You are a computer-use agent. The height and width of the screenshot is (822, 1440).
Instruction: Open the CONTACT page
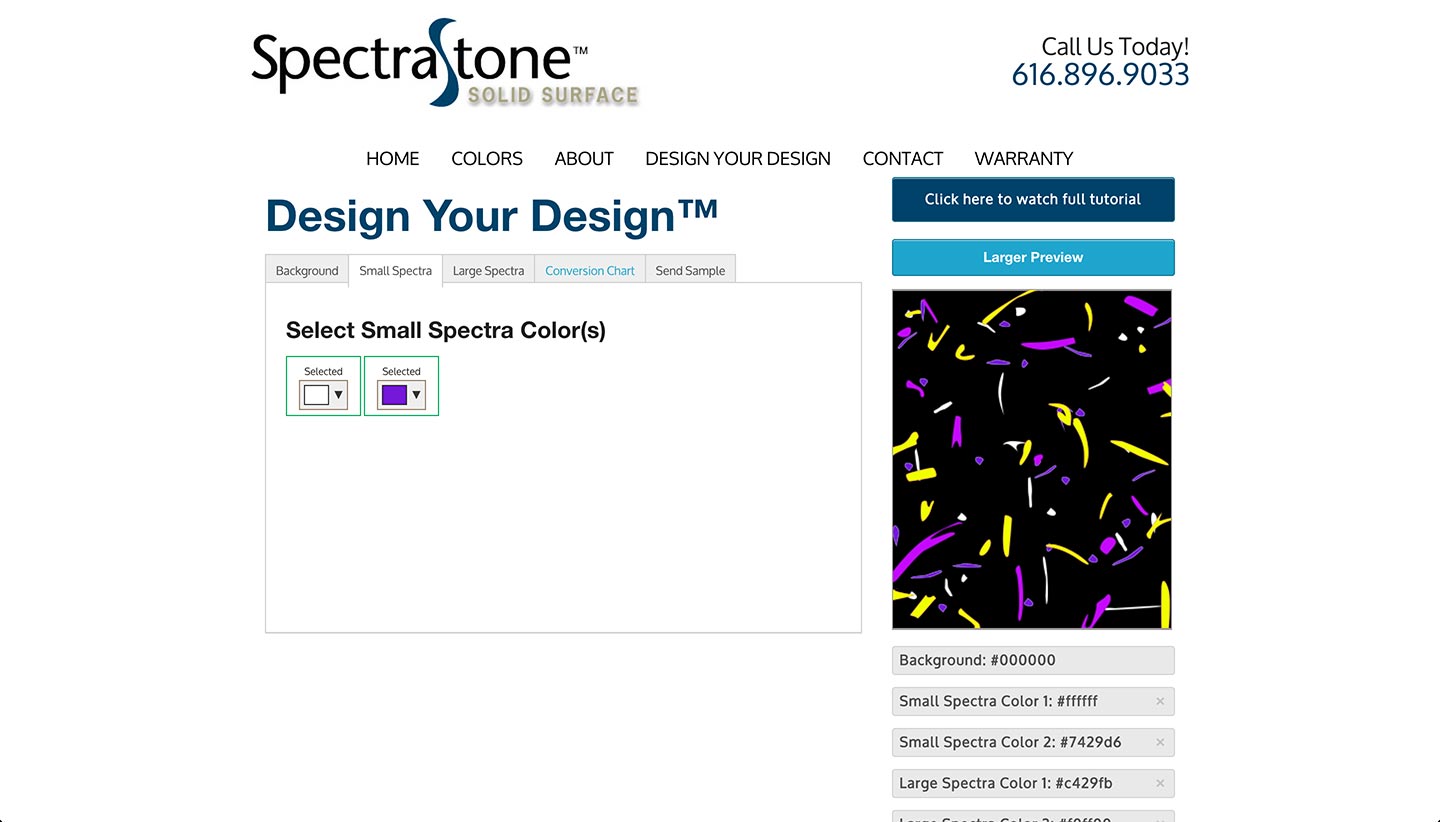903,158
